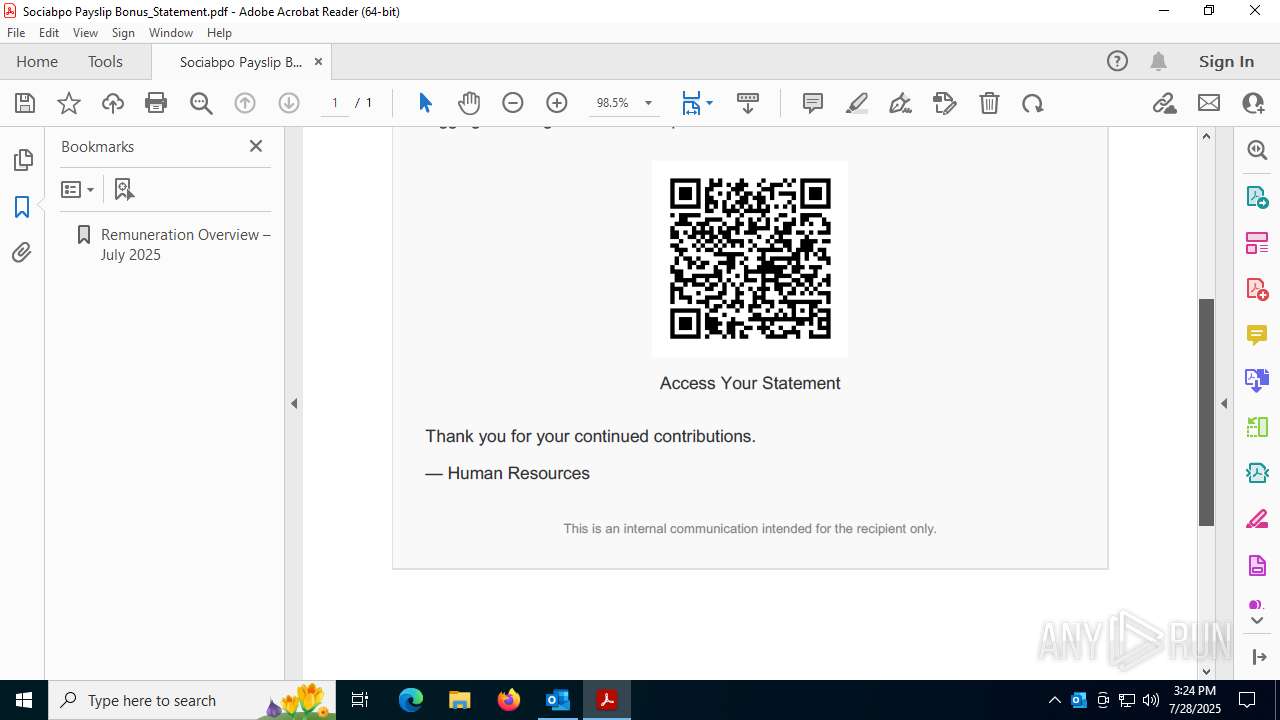Zoom in with the plus circle
Screen dimensions: 1280x720
557,103
